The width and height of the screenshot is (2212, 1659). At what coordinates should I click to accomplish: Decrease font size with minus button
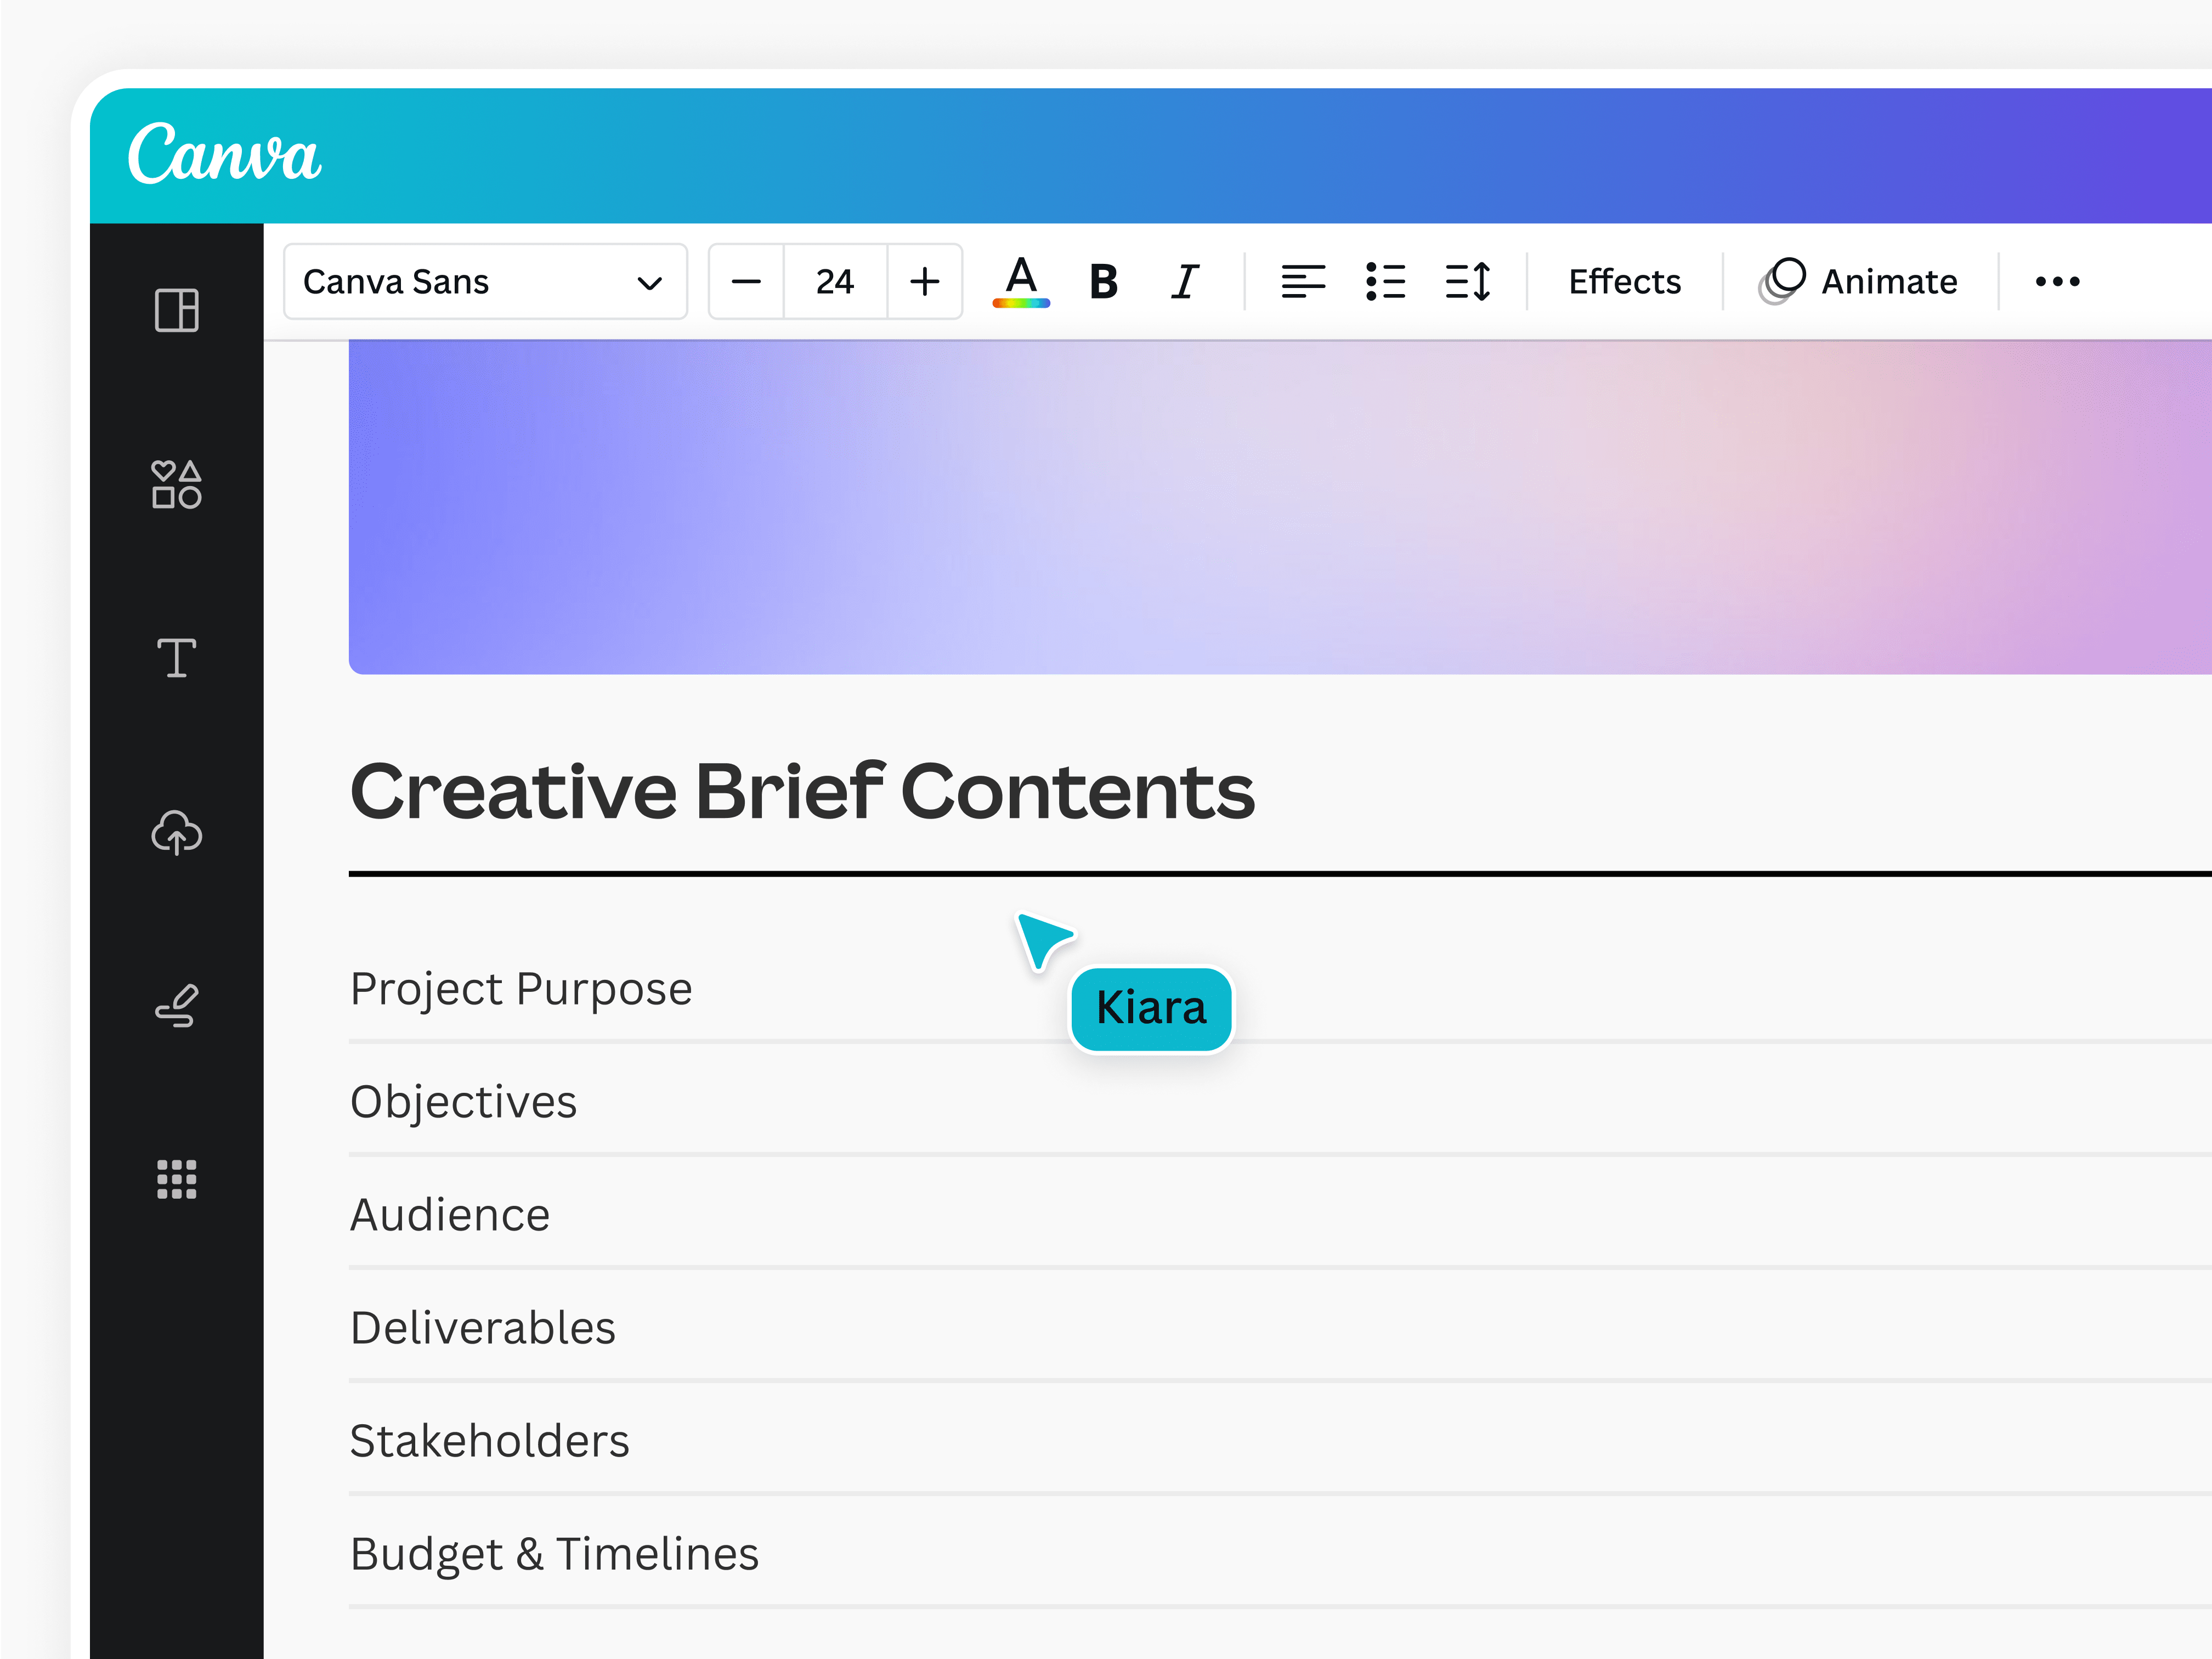[x=746, y=281]
